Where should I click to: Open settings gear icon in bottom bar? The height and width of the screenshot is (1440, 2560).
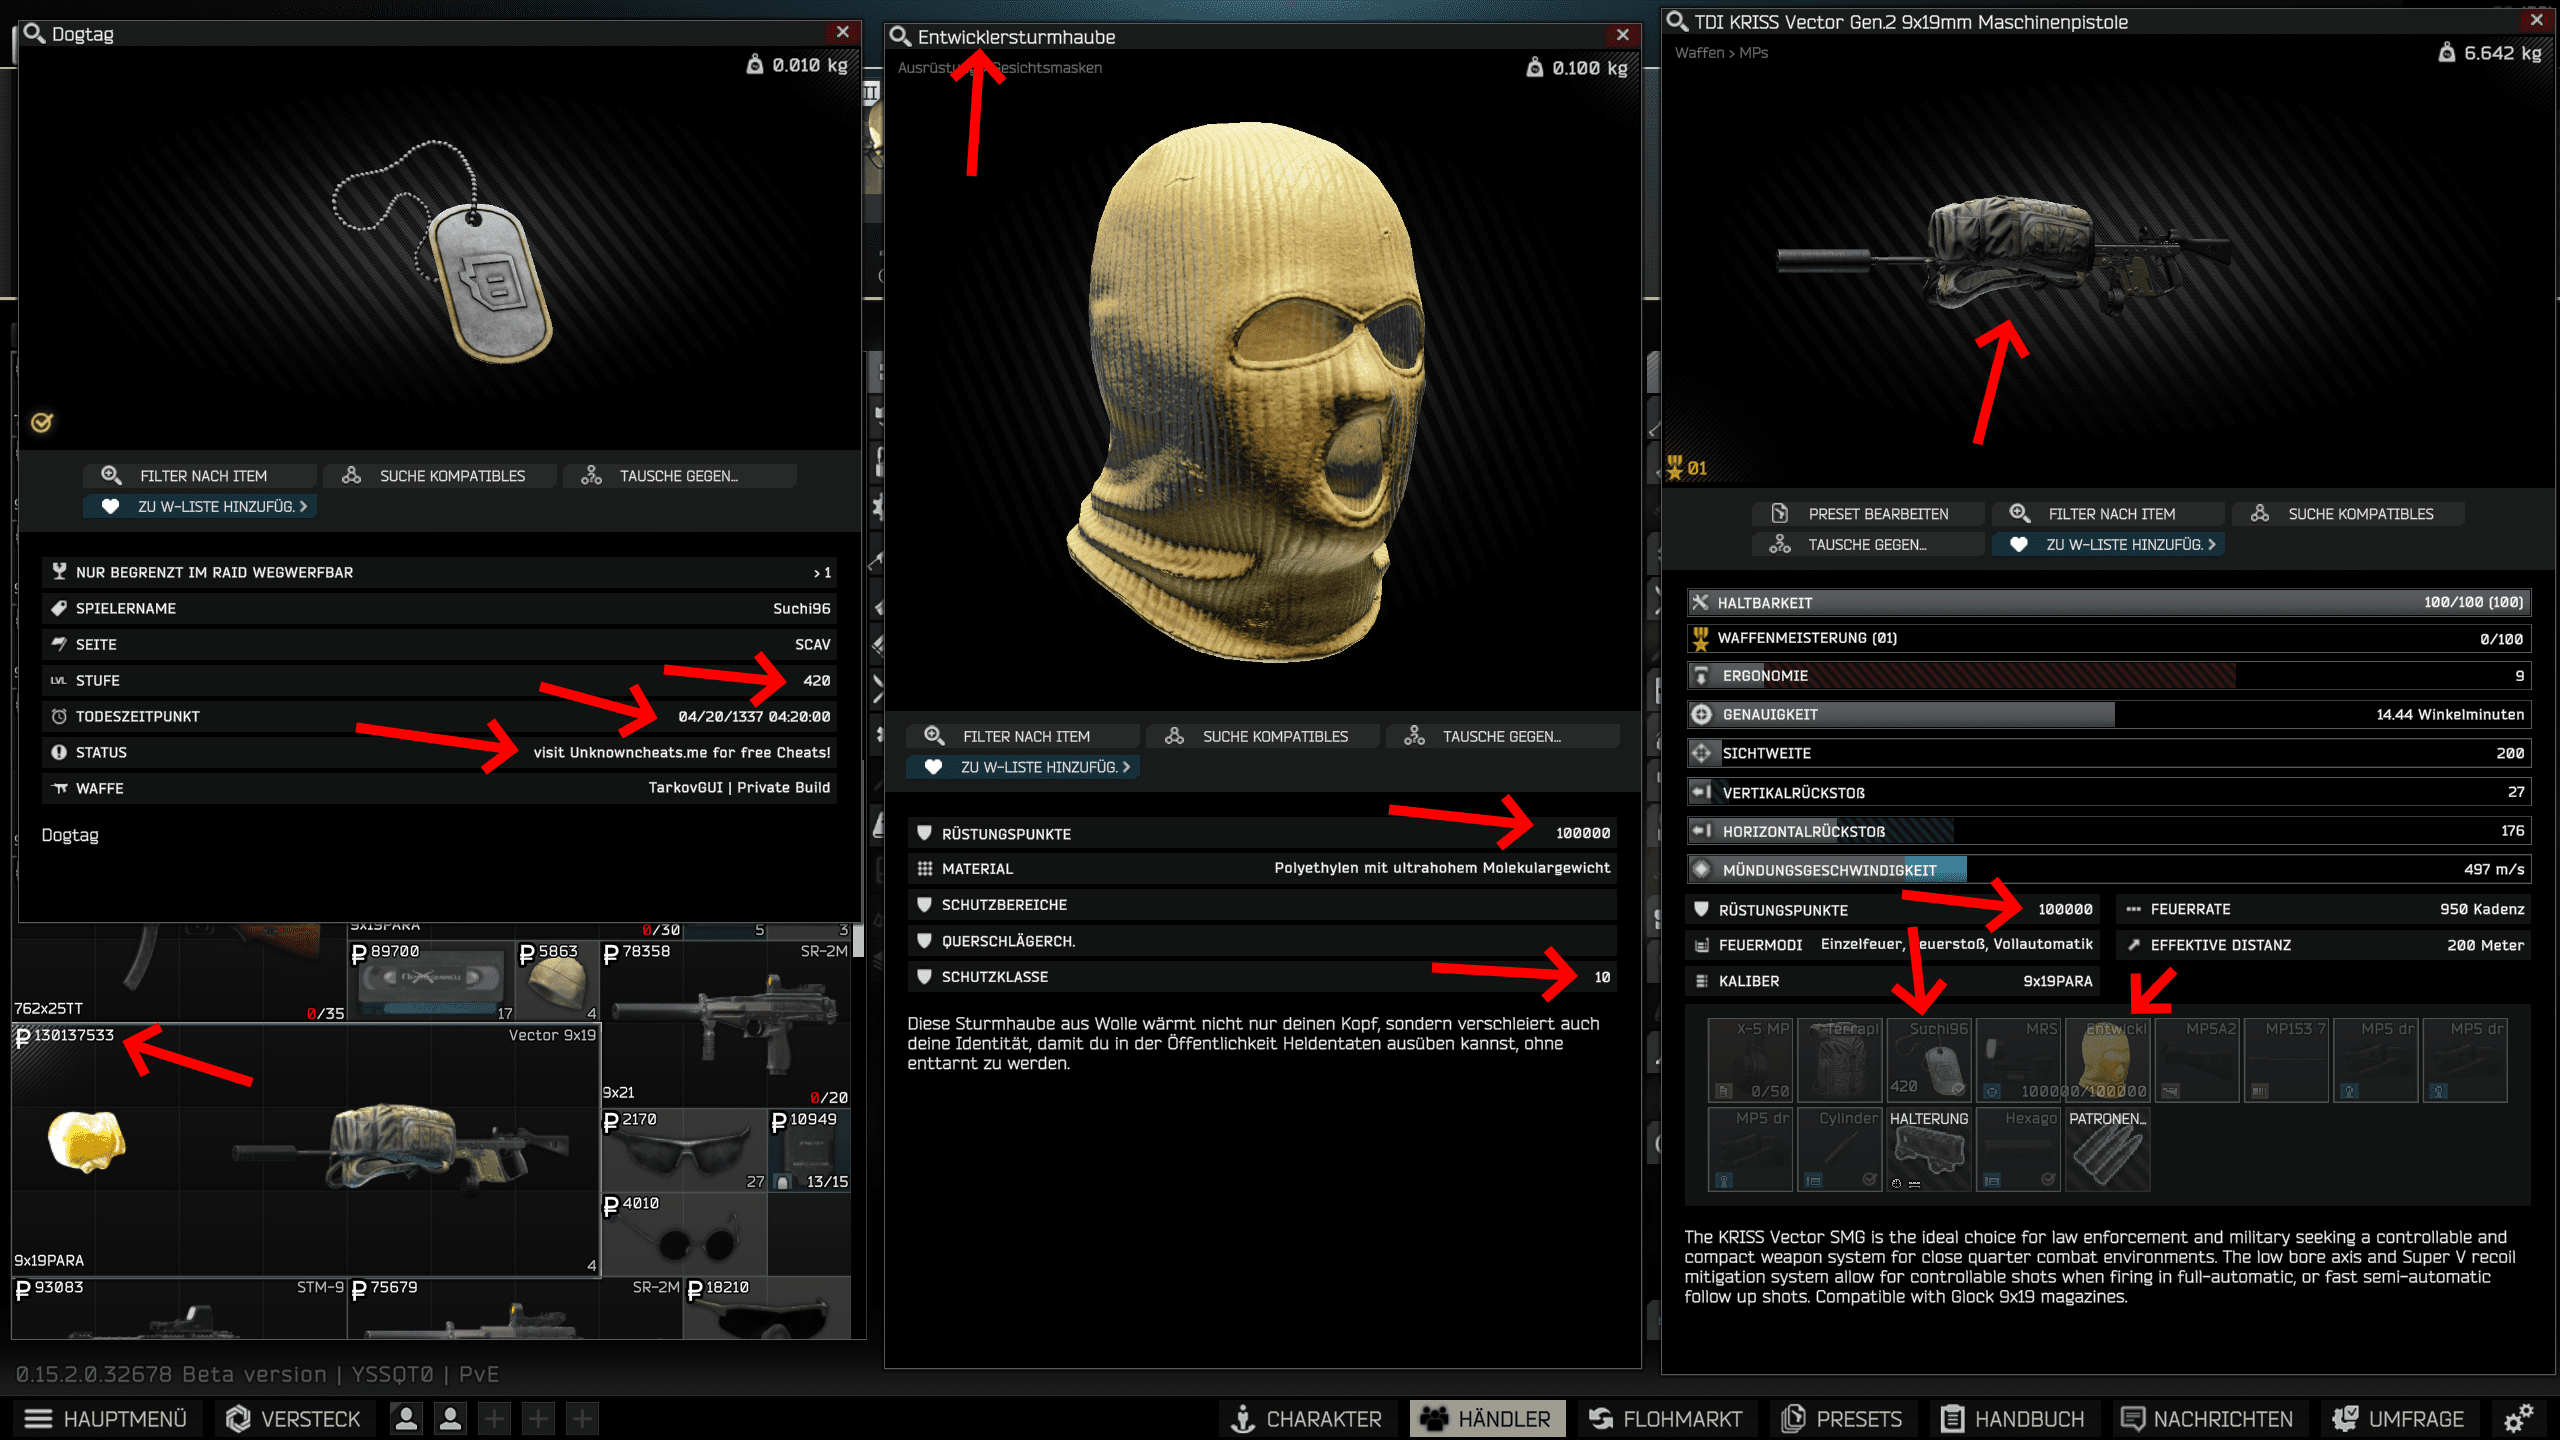2519,1418
